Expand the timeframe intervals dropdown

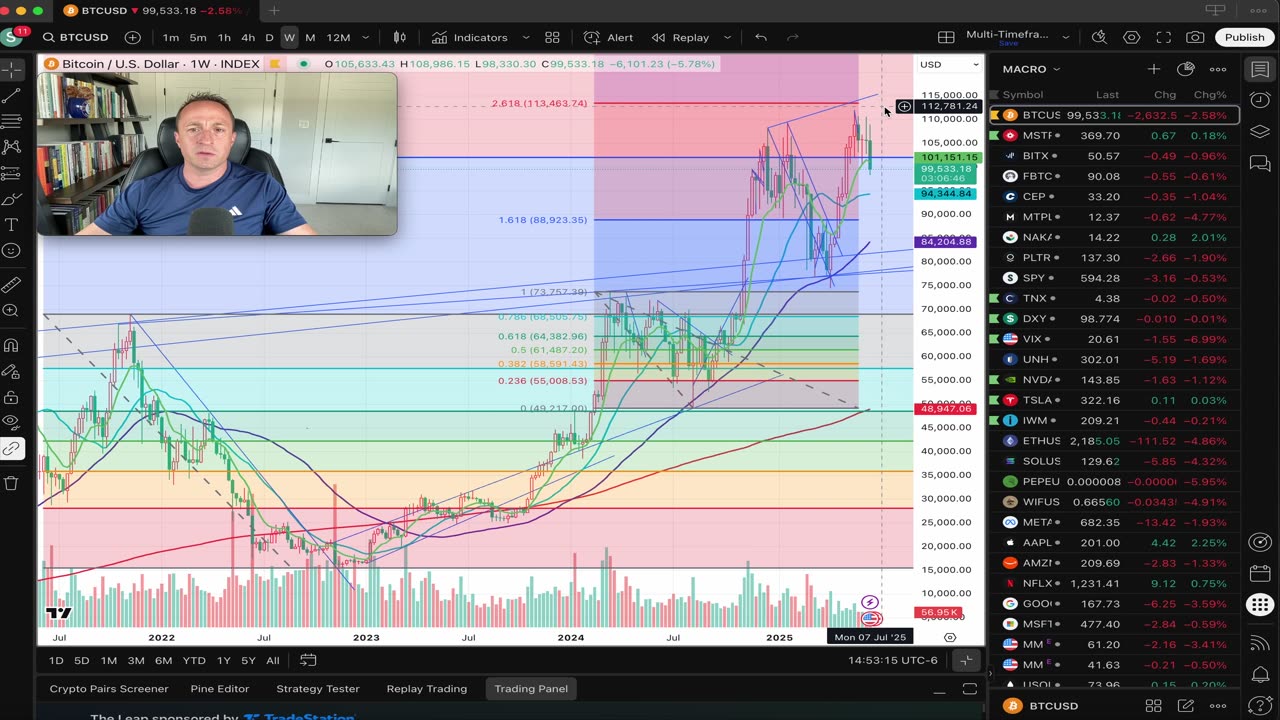[365, 37]
